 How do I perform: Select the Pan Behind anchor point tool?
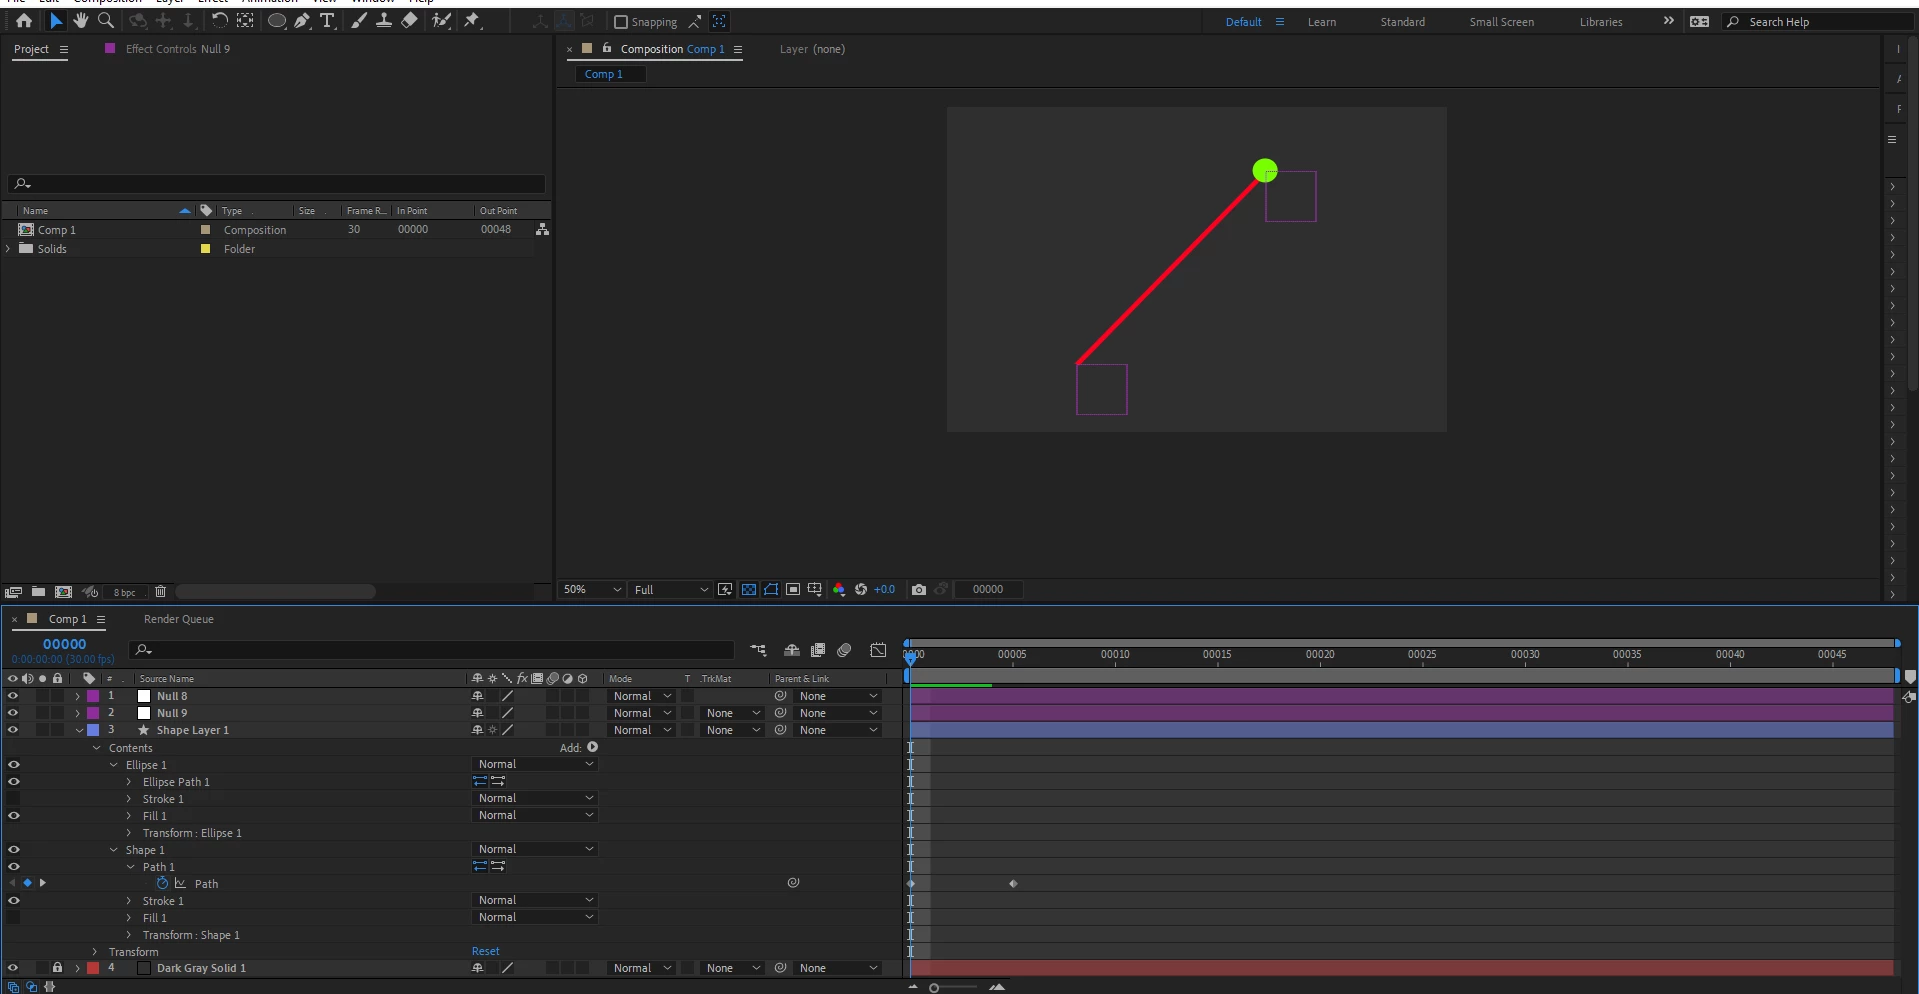[245, 21]
